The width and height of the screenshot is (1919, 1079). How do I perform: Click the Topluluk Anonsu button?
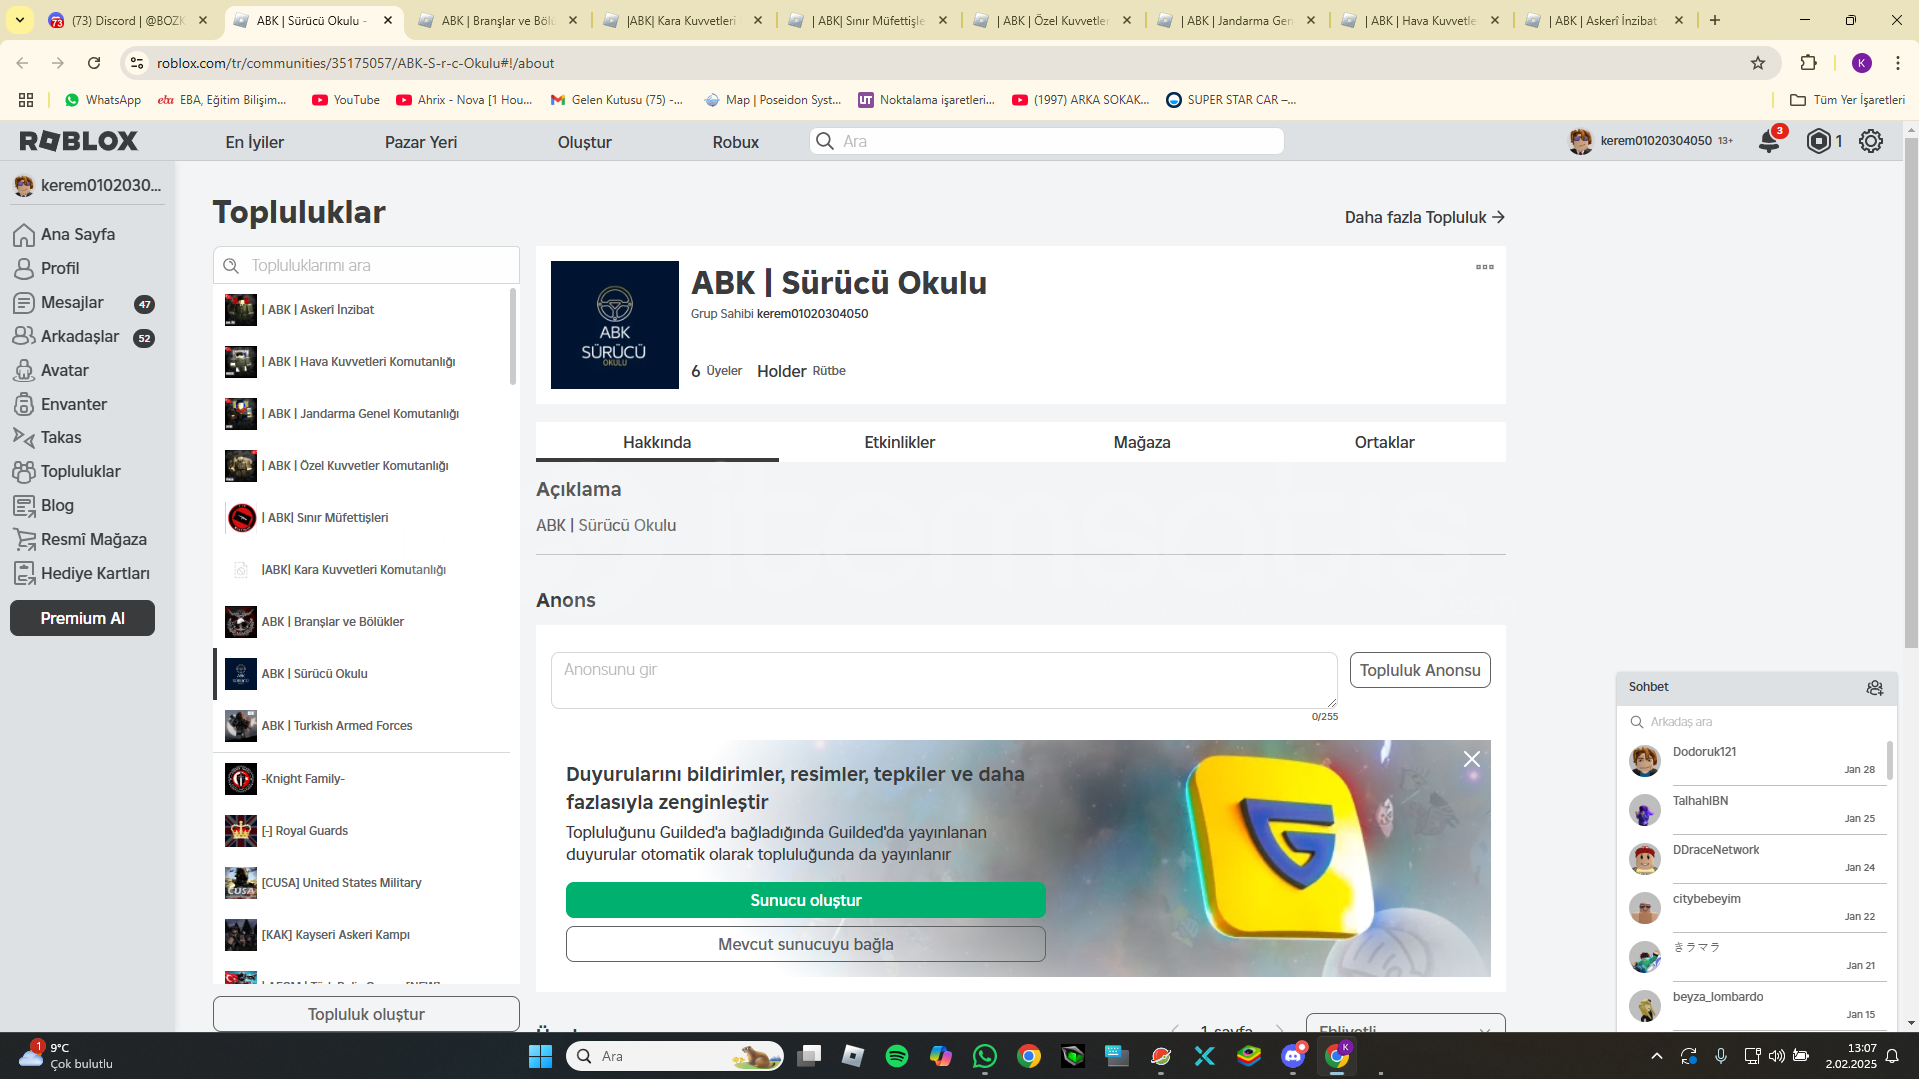[1420, 670]
